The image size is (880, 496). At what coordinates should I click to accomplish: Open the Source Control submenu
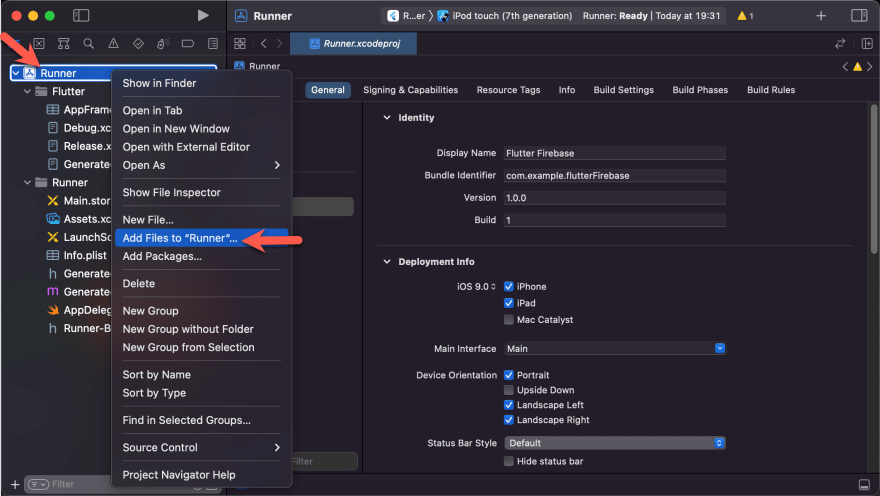[x=201, y=447]
